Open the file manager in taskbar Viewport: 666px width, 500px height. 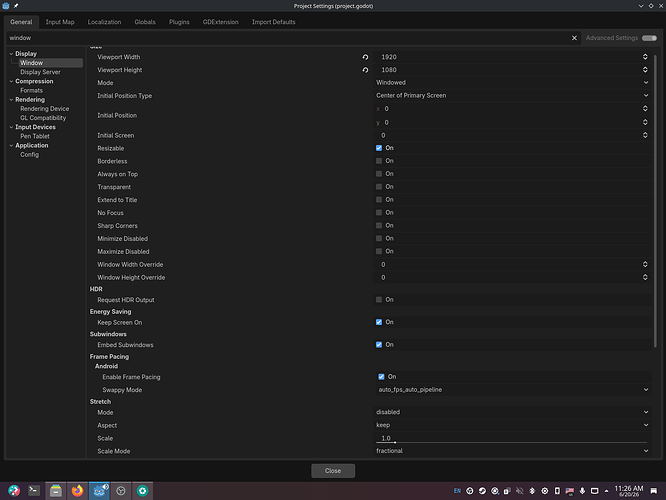56,491
